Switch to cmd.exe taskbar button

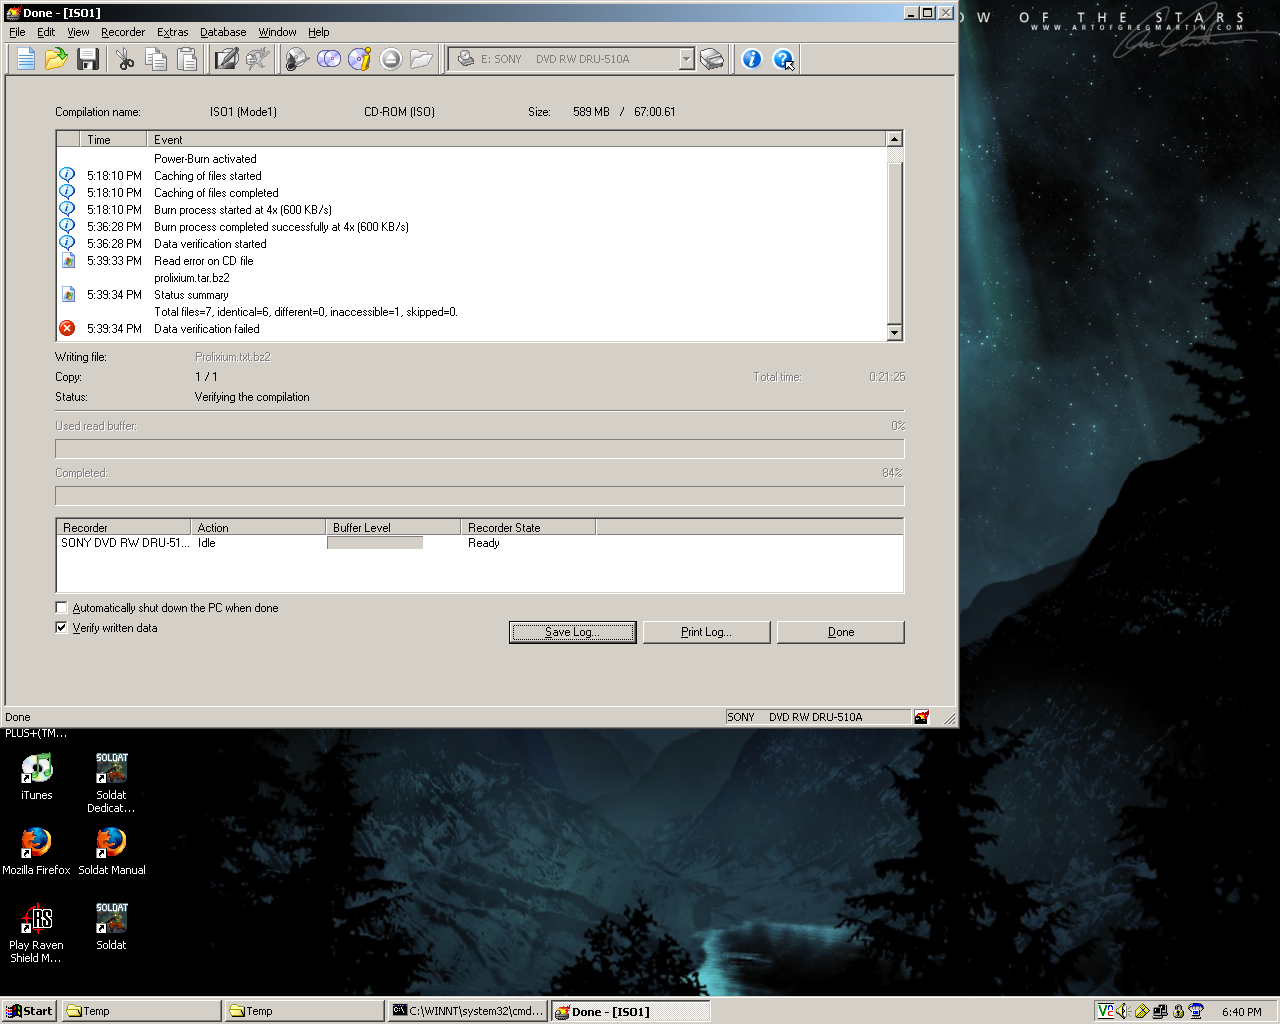(x=468, y=1011)
